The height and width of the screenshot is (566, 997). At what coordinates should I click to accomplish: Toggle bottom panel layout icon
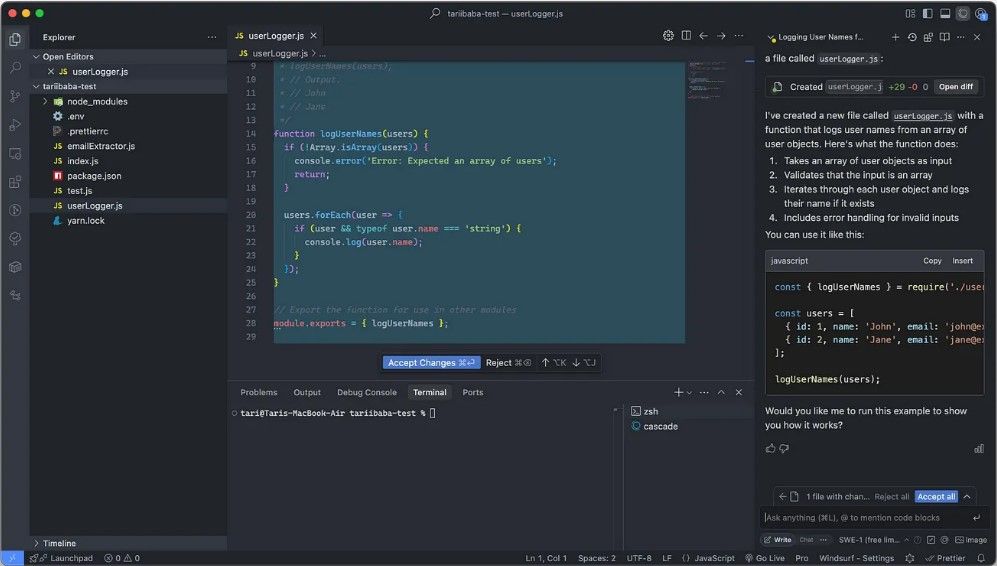point(945,13)
